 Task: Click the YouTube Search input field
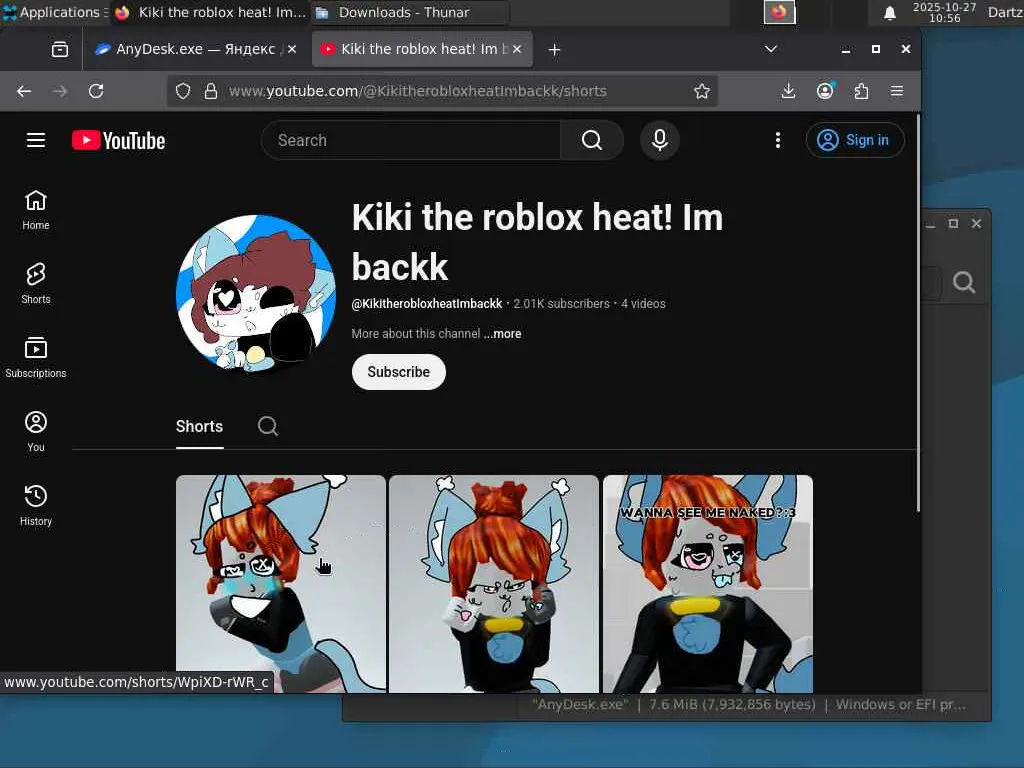[411, 140]
